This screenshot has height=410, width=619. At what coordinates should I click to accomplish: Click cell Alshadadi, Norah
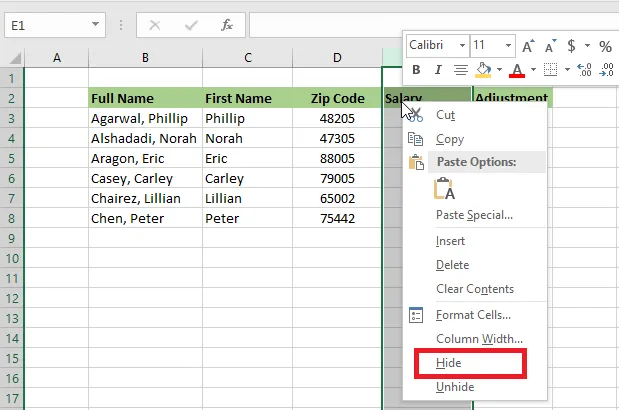click(146, 139)
